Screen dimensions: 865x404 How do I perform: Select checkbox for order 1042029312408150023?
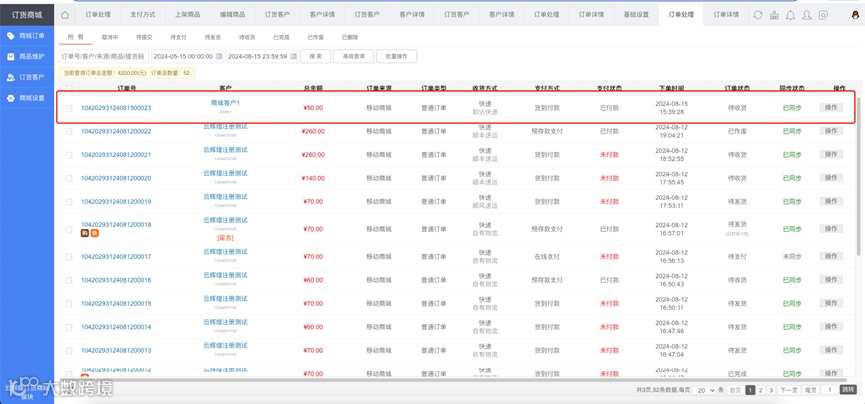coord(69,108)
